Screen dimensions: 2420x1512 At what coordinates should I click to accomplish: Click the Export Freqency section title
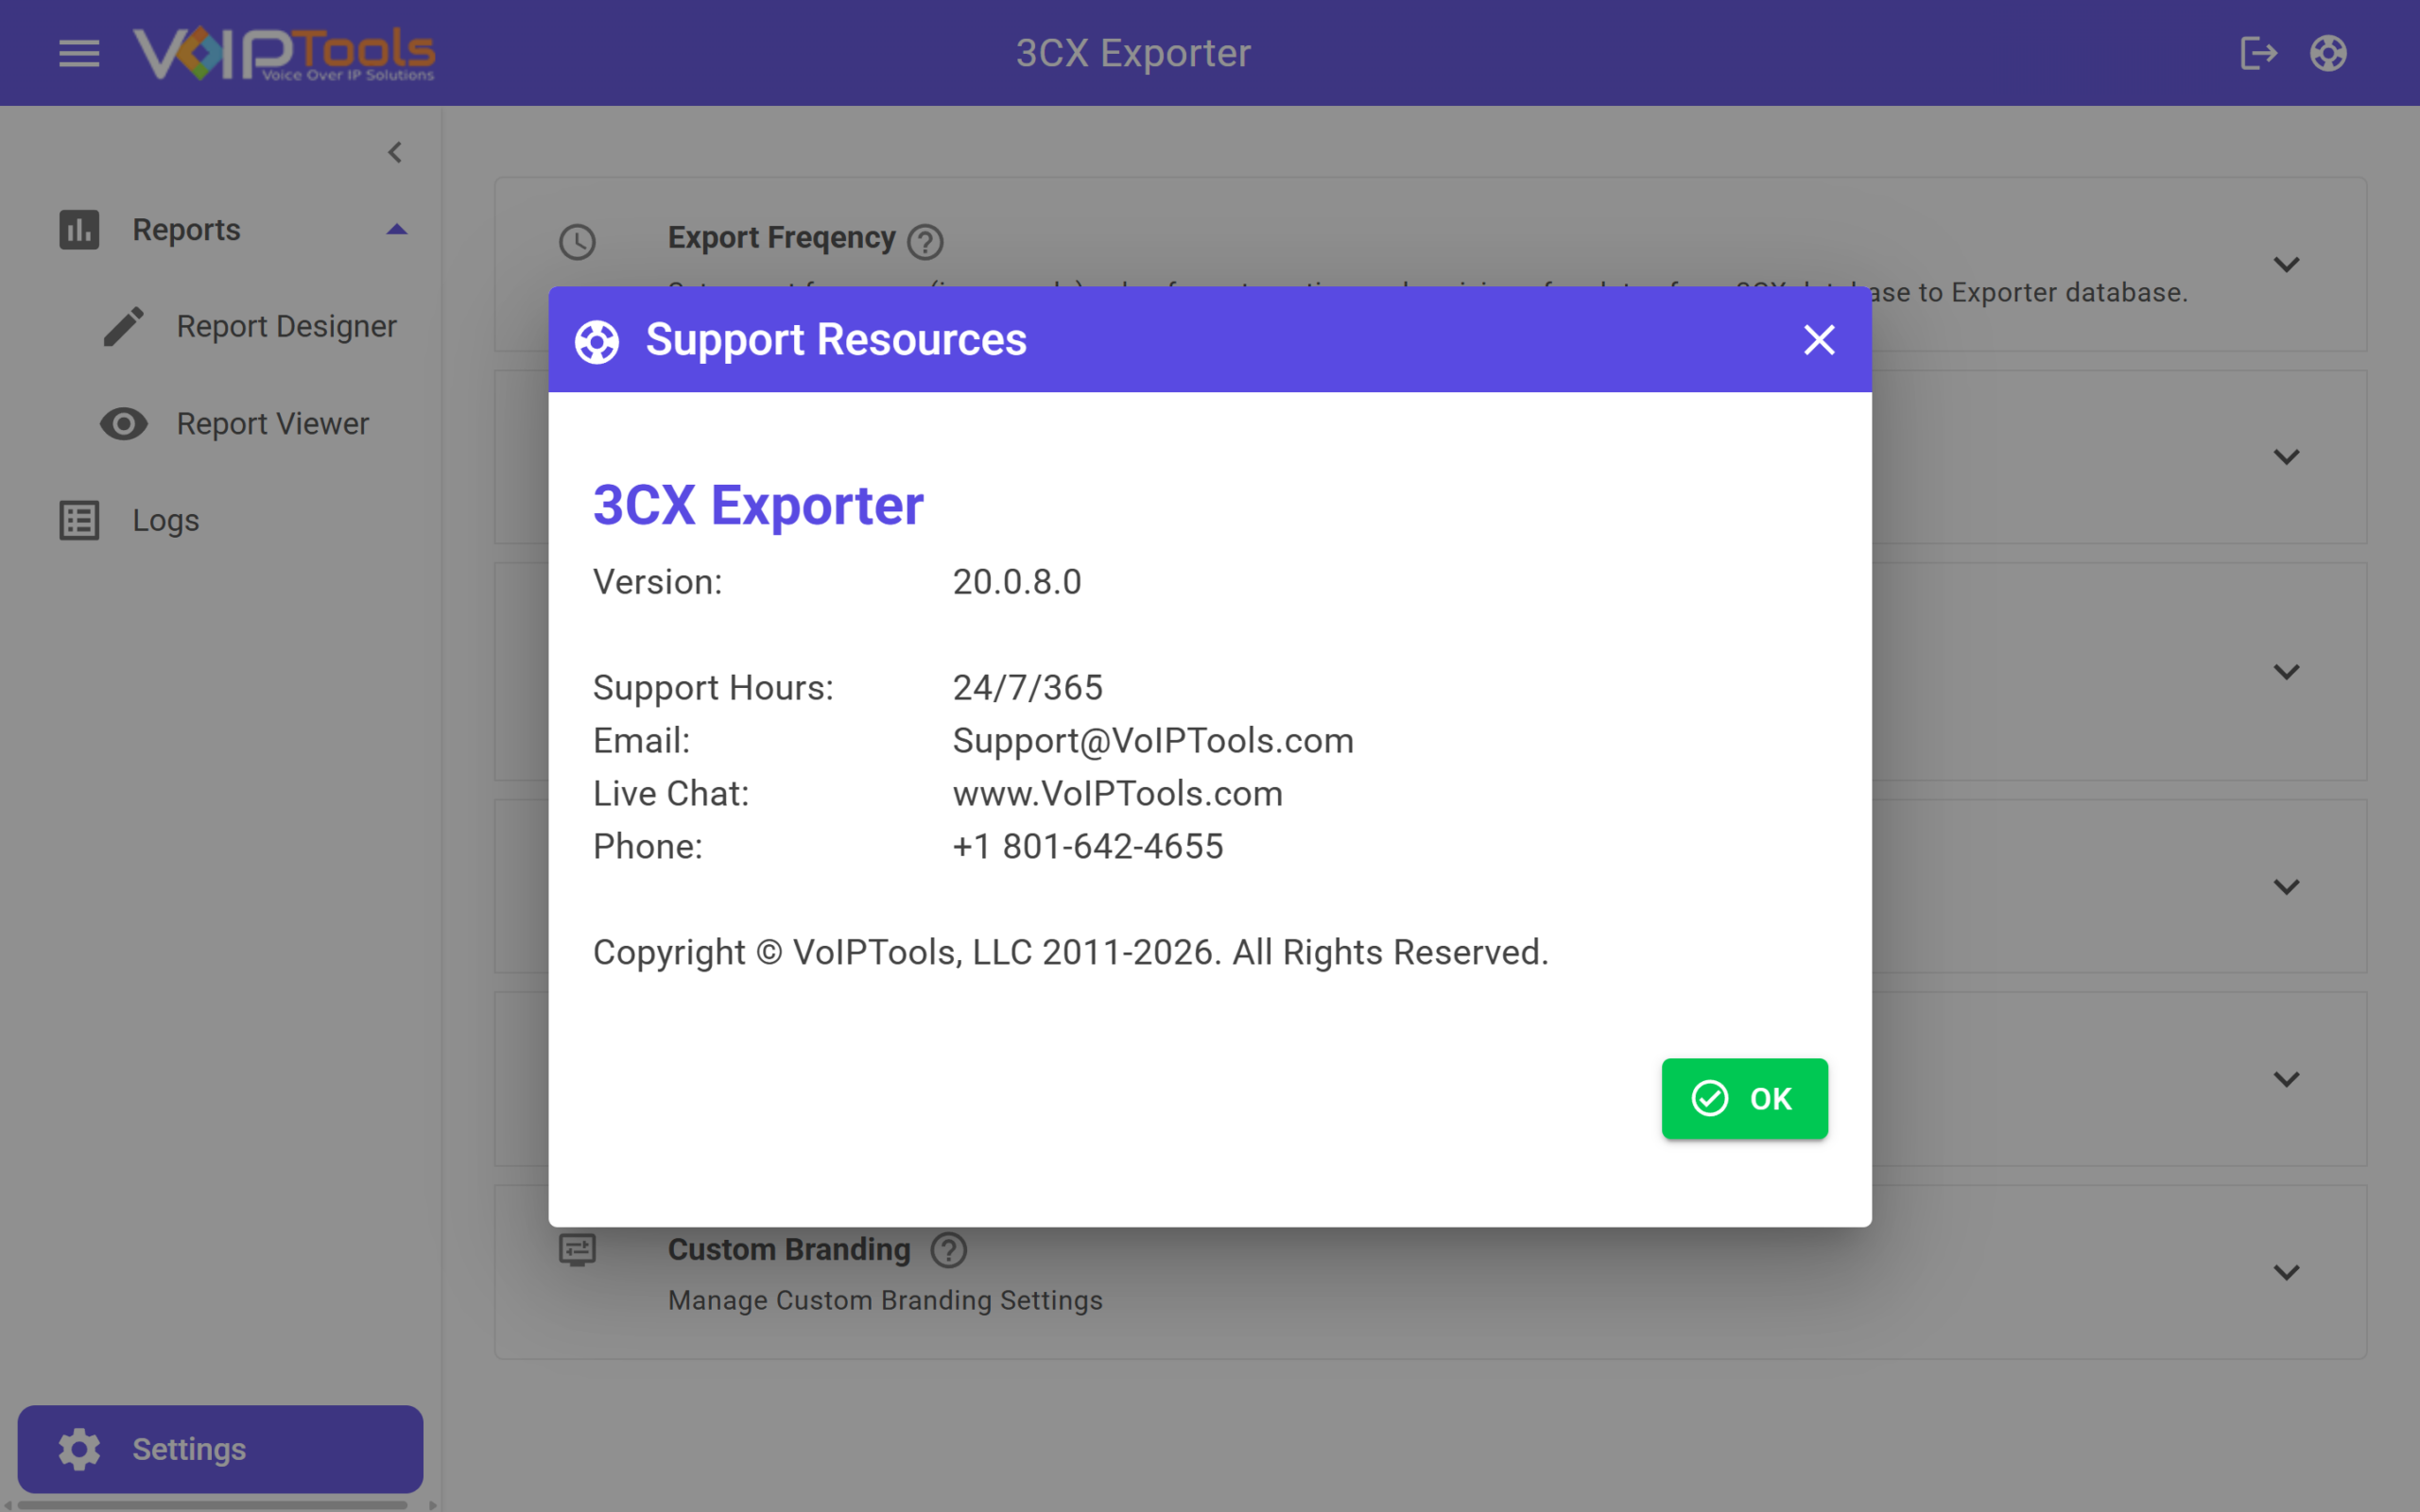(781, 238)
